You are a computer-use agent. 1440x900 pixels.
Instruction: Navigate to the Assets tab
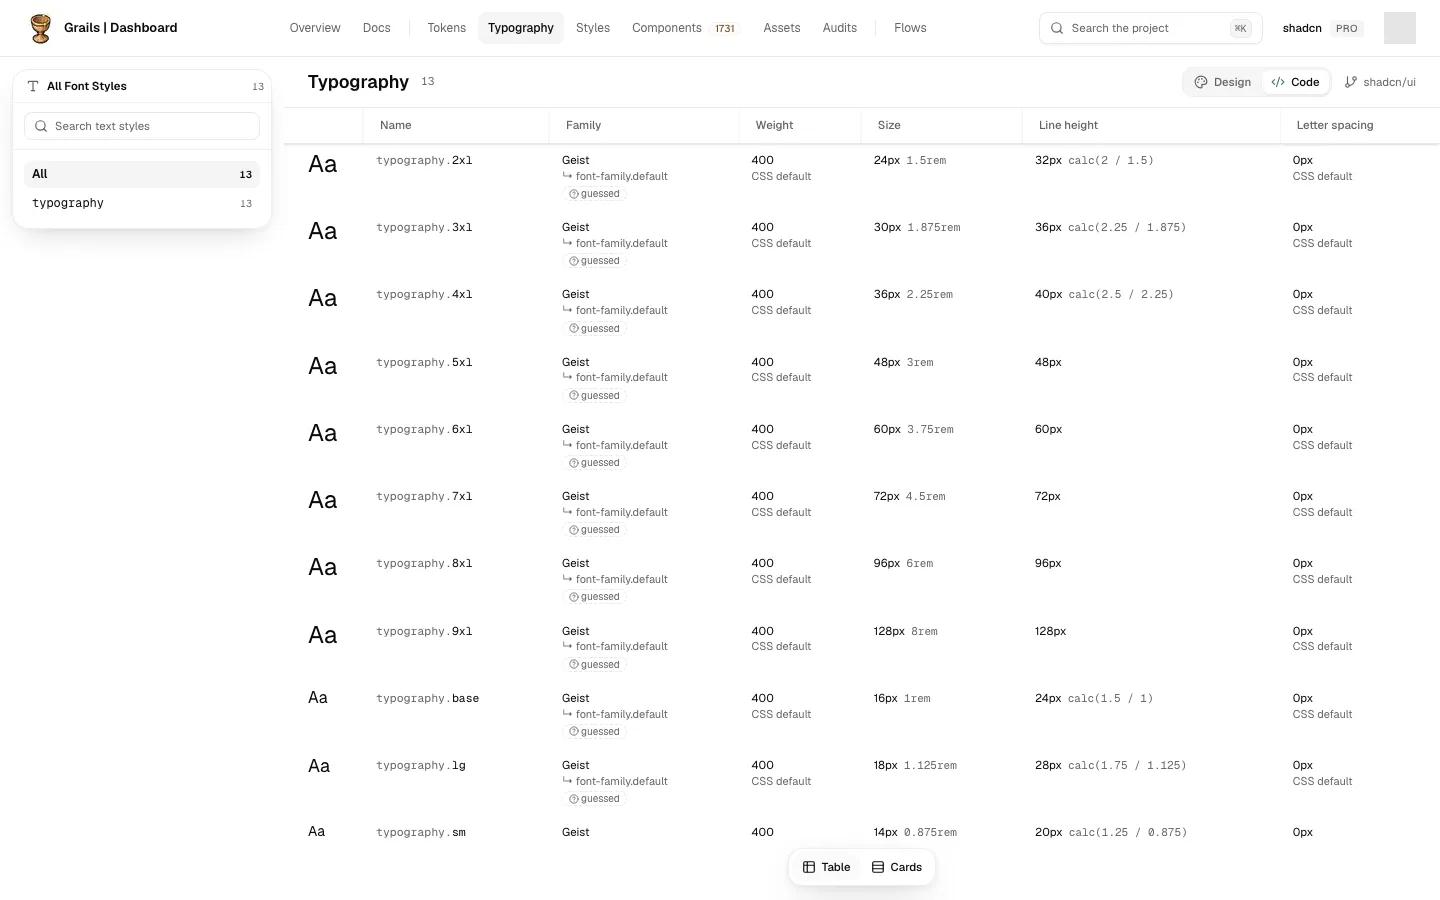[x=782, y=28]
